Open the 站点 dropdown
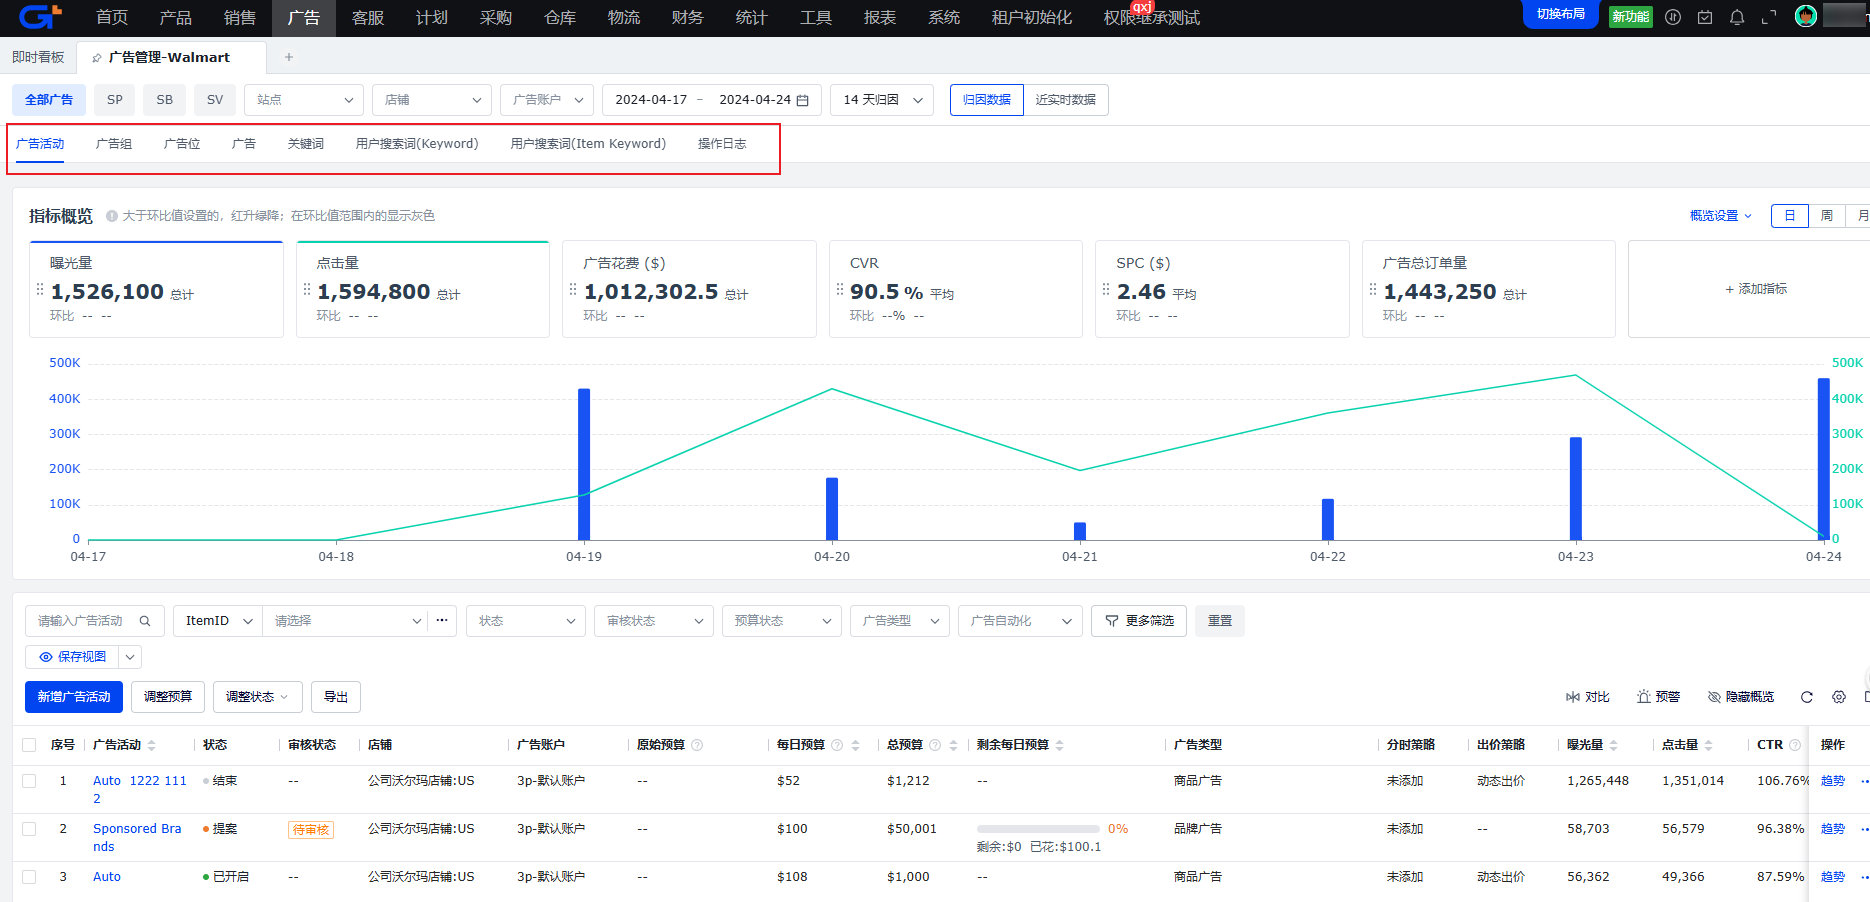This screenshot has height=902, width=1870. 304,100
